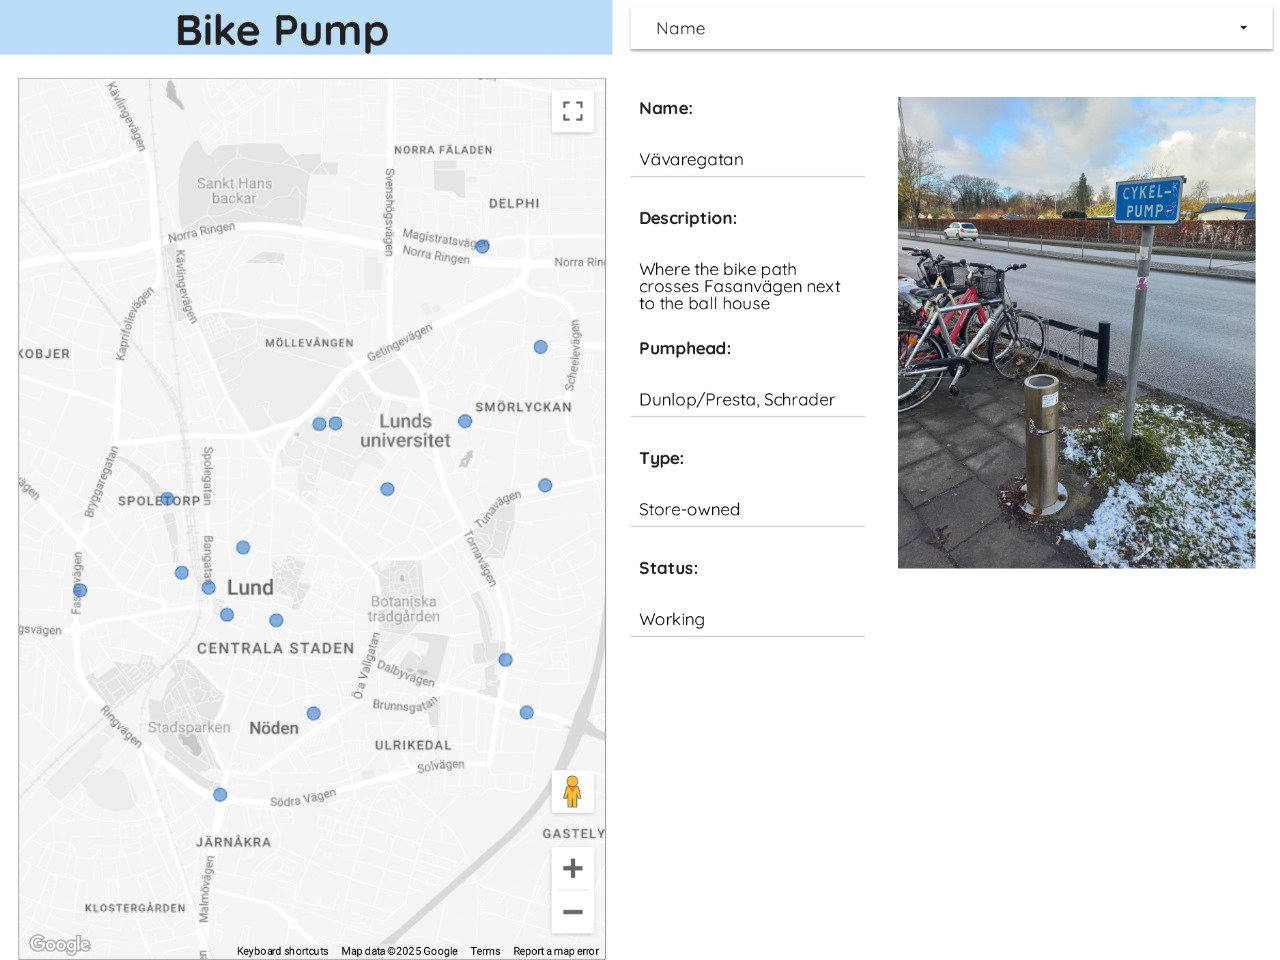Click the bike pump photo
The width and height of the screenshot is (1280, 960).
point(1076,332)
